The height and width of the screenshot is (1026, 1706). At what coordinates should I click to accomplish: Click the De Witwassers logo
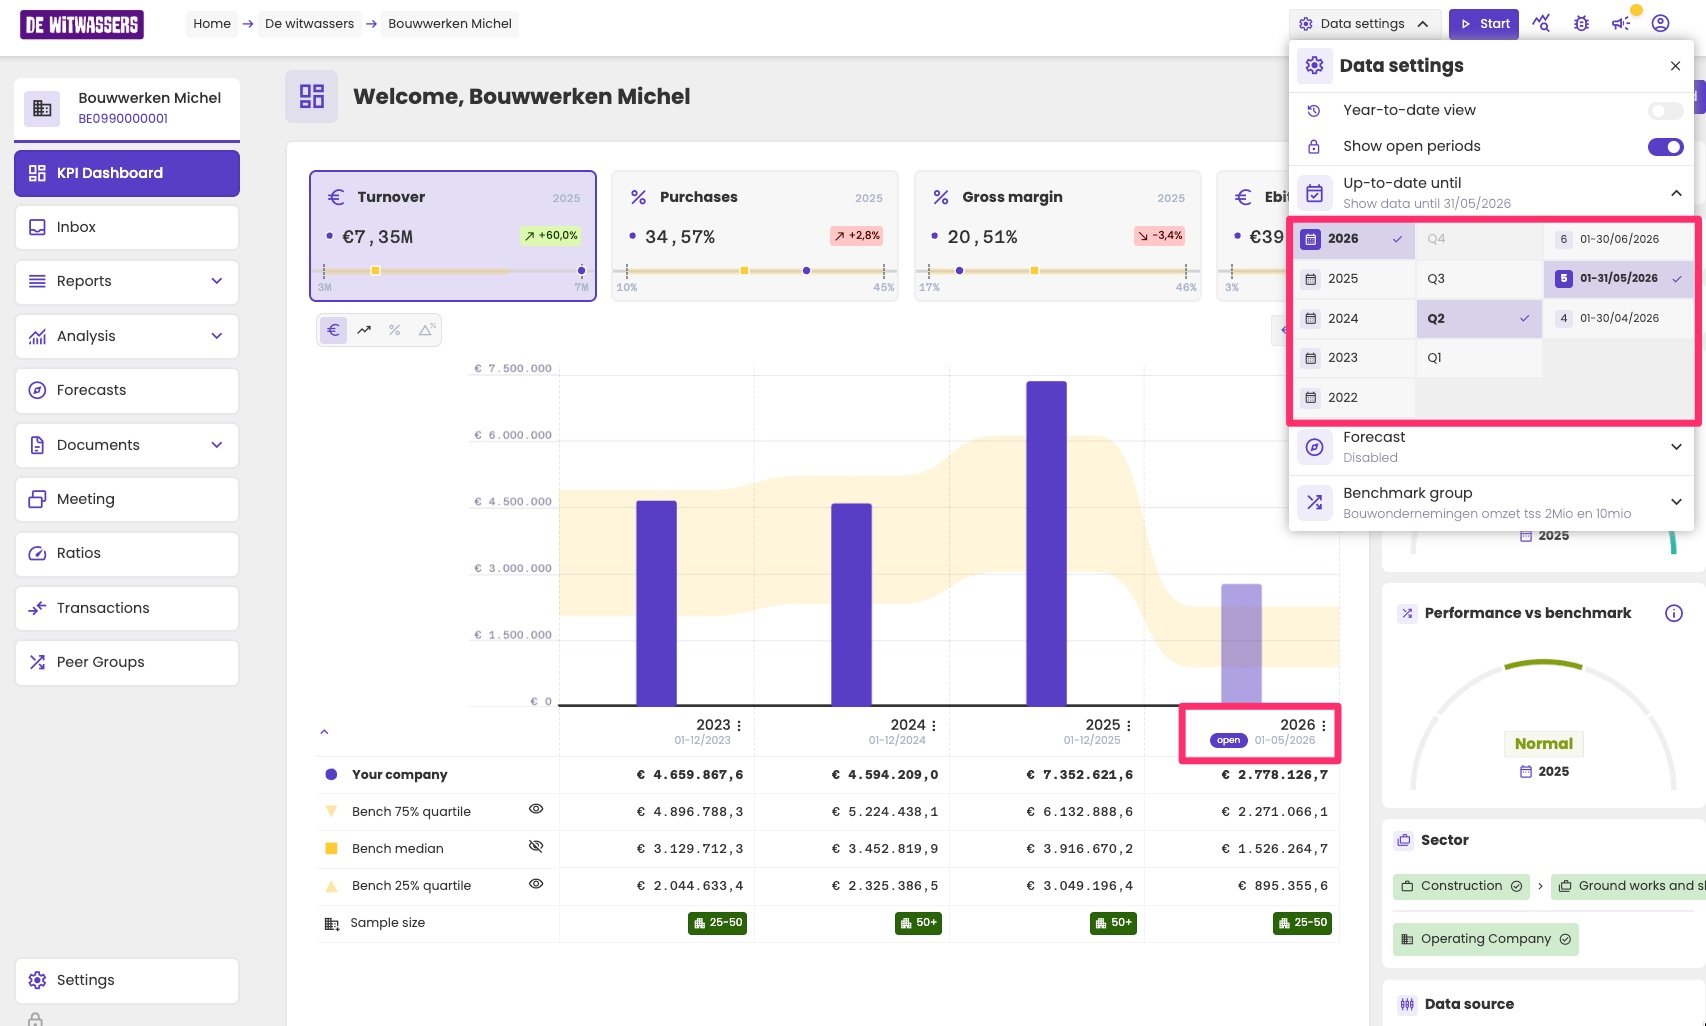[82, 24]
